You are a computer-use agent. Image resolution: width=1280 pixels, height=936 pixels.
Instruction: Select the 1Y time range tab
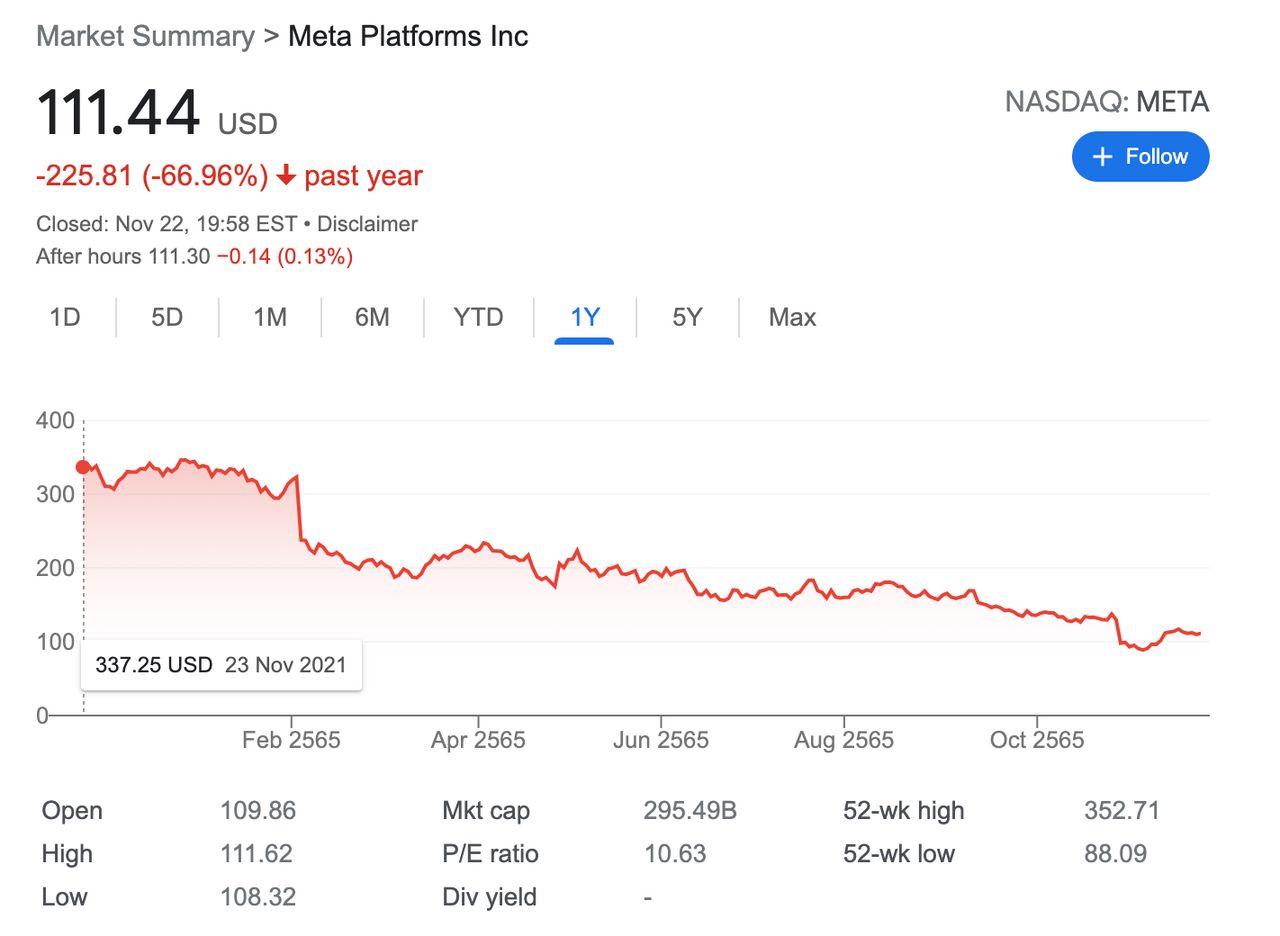click(x=584, y=318)
